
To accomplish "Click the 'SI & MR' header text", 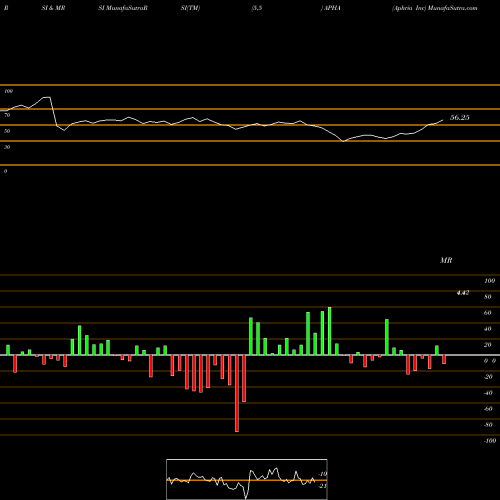I will [53, 8].
